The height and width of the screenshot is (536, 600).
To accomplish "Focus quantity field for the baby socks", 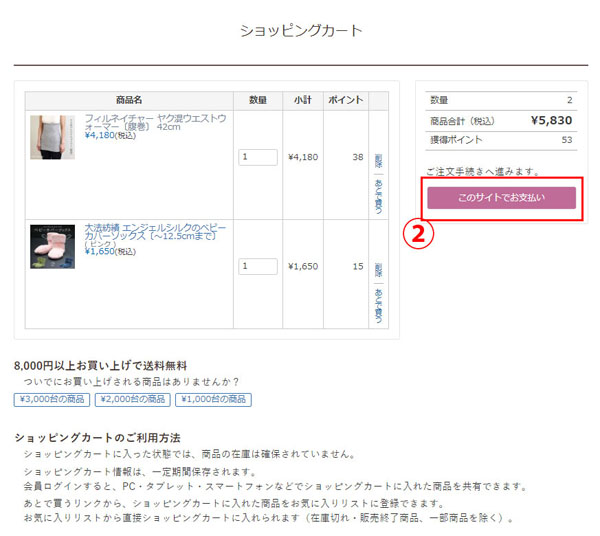I will pos(258,267).
